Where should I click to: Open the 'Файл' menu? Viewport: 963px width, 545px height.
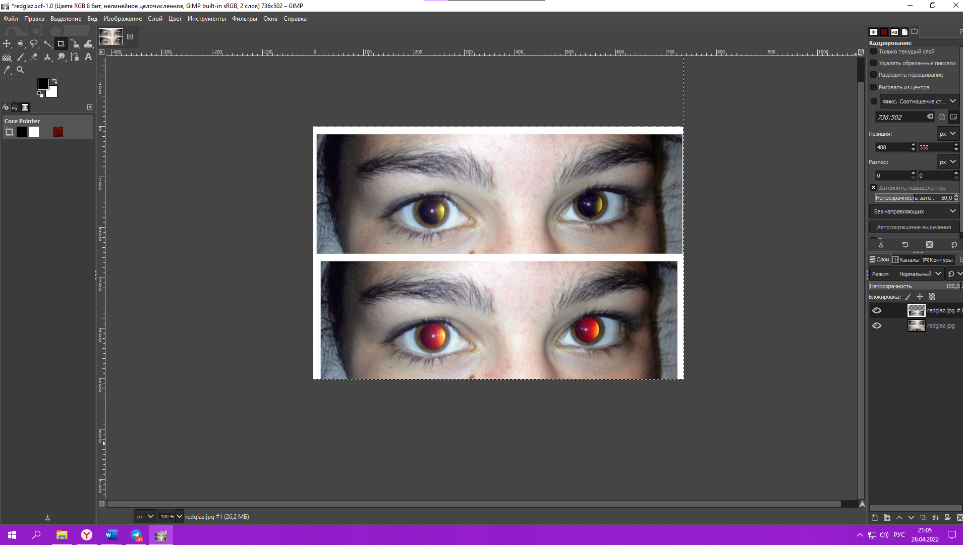coord(11,19)
